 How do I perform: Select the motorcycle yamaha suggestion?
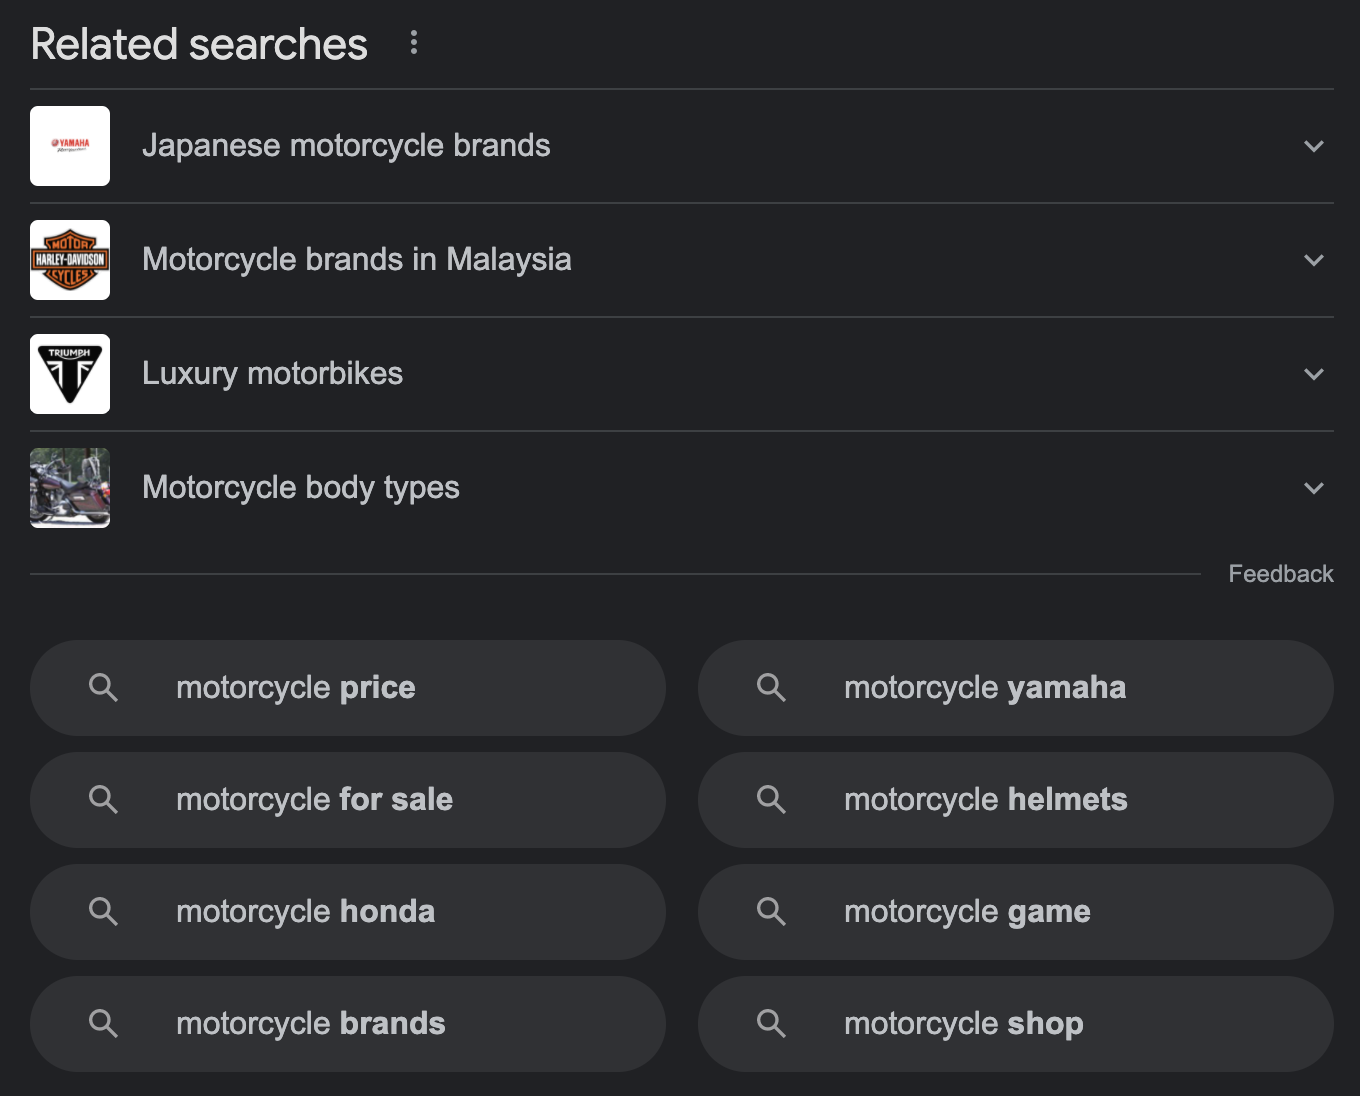[x=985, y=688]
